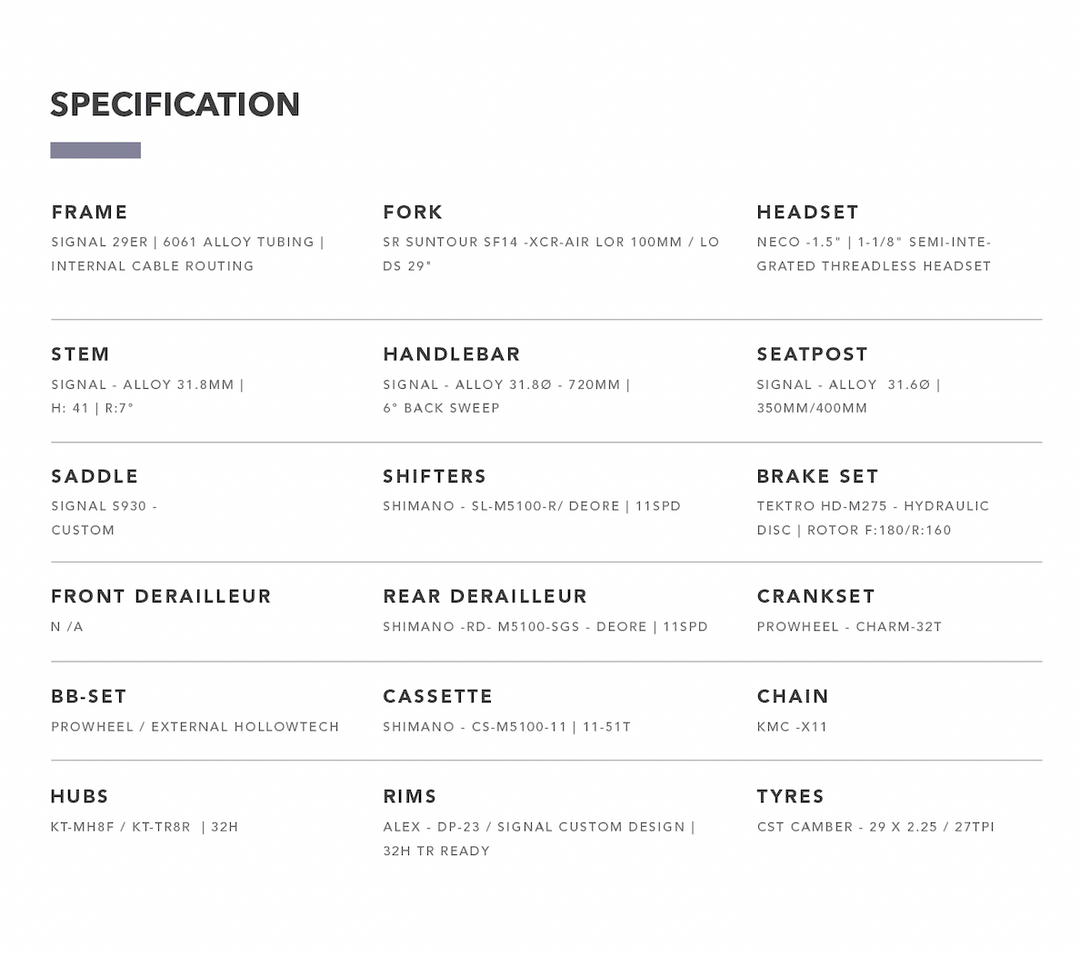Click the Signal S930 saddle description
The width and height of the screenshot is (1080, 956).
coord(104,518)
